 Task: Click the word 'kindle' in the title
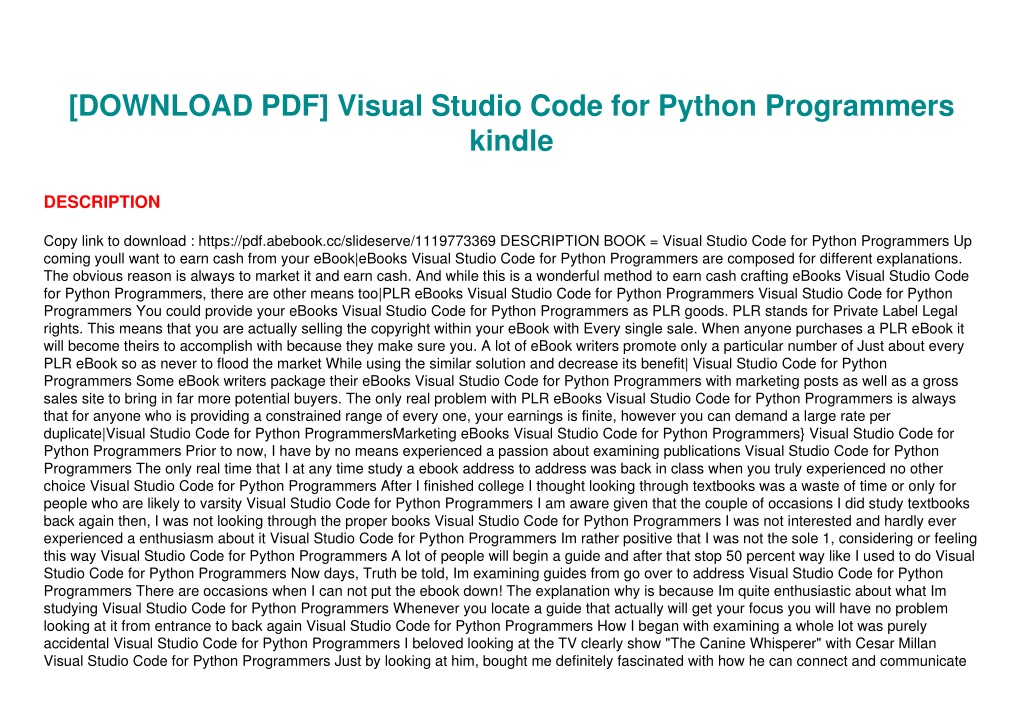pyautogui.click(x=511, y=141)
